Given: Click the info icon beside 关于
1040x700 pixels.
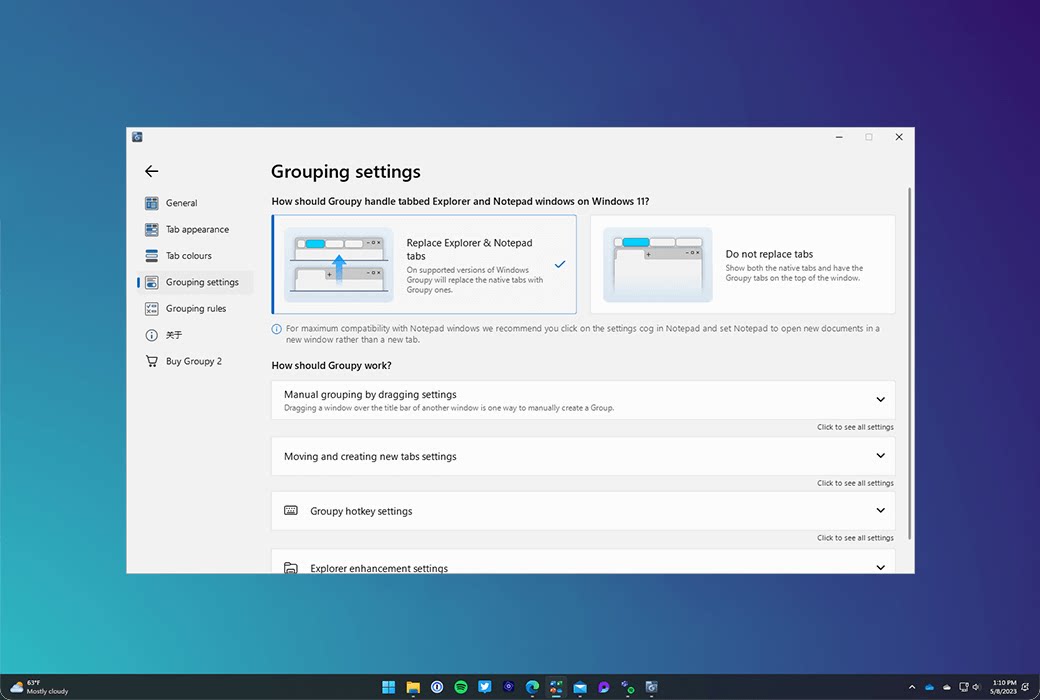Looking at the screenshot, I should (x=152, y=335).
